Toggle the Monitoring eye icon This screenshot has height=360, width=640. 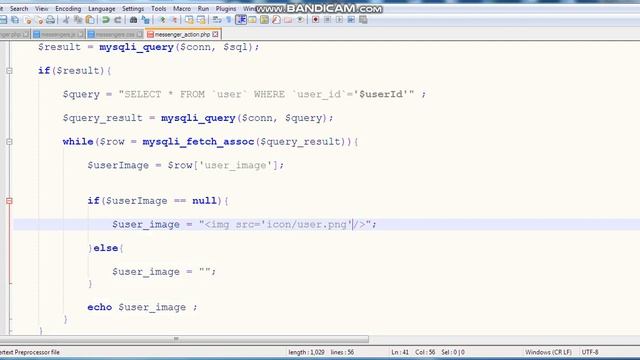(x=300, y=20)
